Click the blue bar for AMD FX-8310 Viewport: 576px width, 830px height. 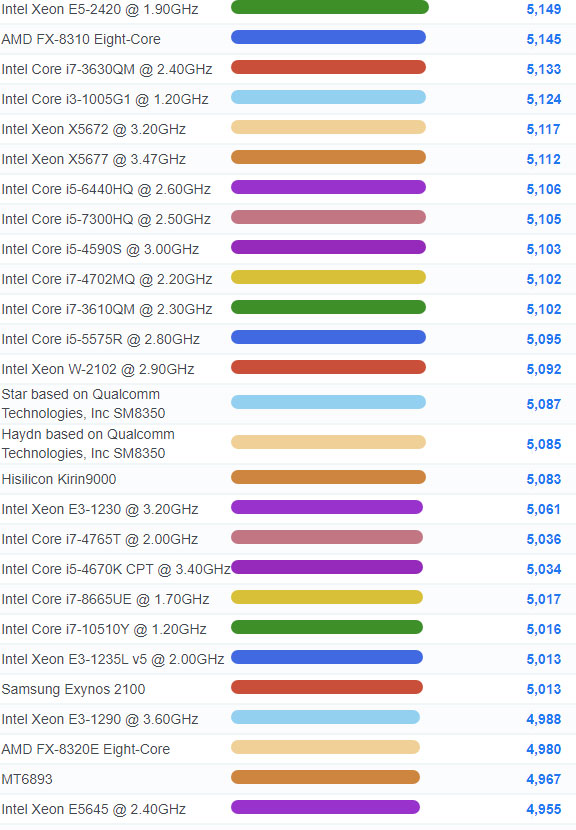point(328,37)
